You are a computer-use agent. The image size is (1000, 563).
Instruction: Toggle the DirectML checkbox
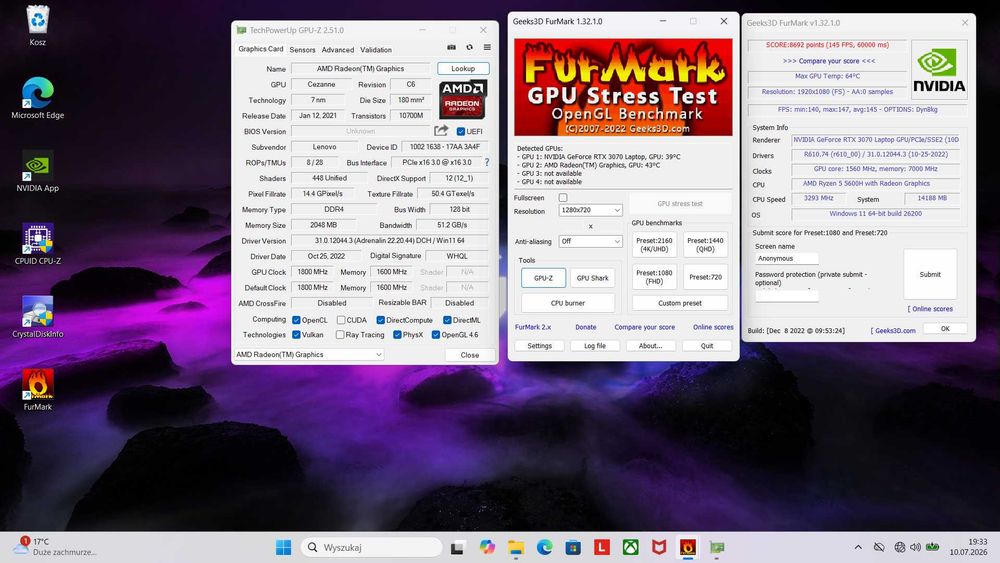click(x=447, y=320)
